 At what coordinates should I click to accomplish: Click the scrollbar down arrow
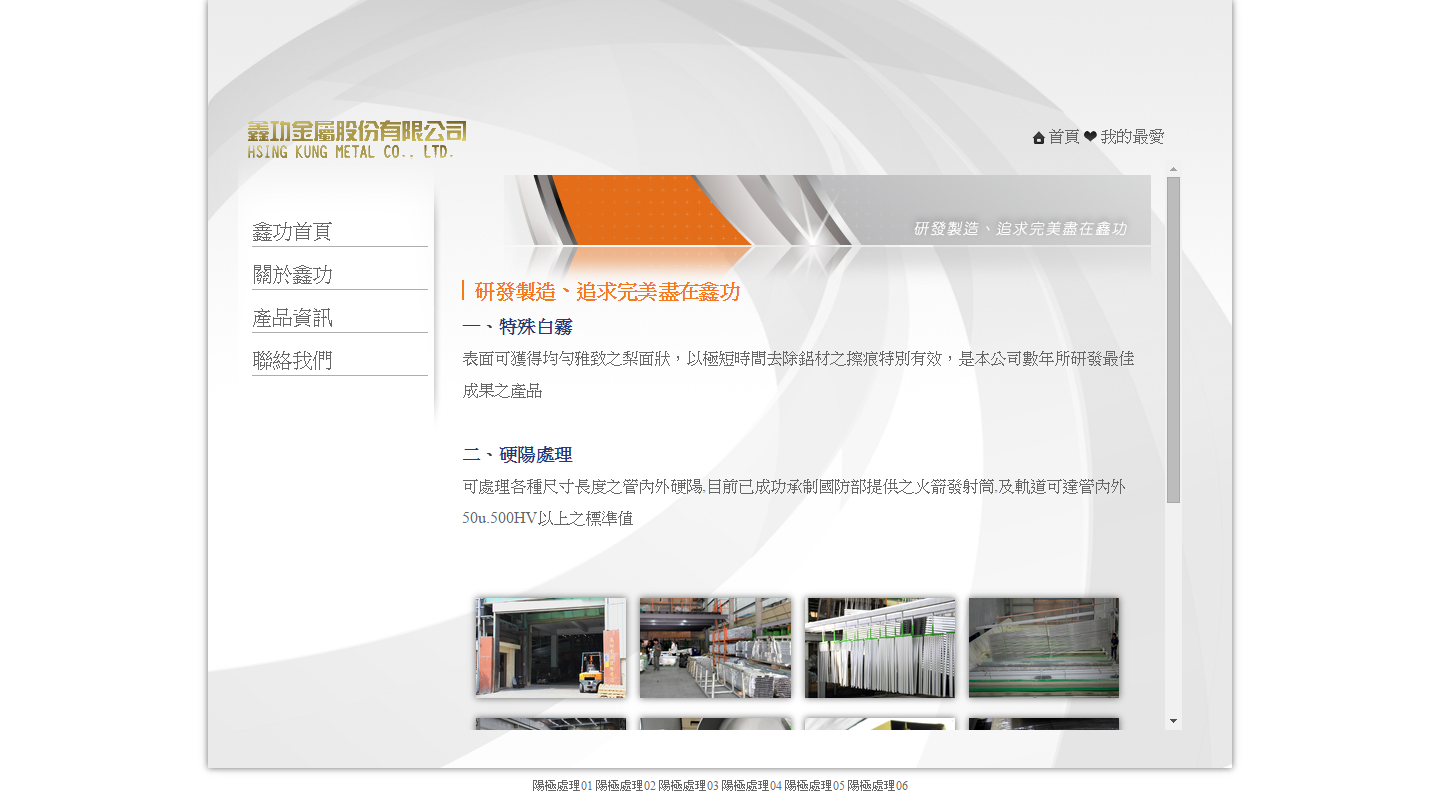1173,721
